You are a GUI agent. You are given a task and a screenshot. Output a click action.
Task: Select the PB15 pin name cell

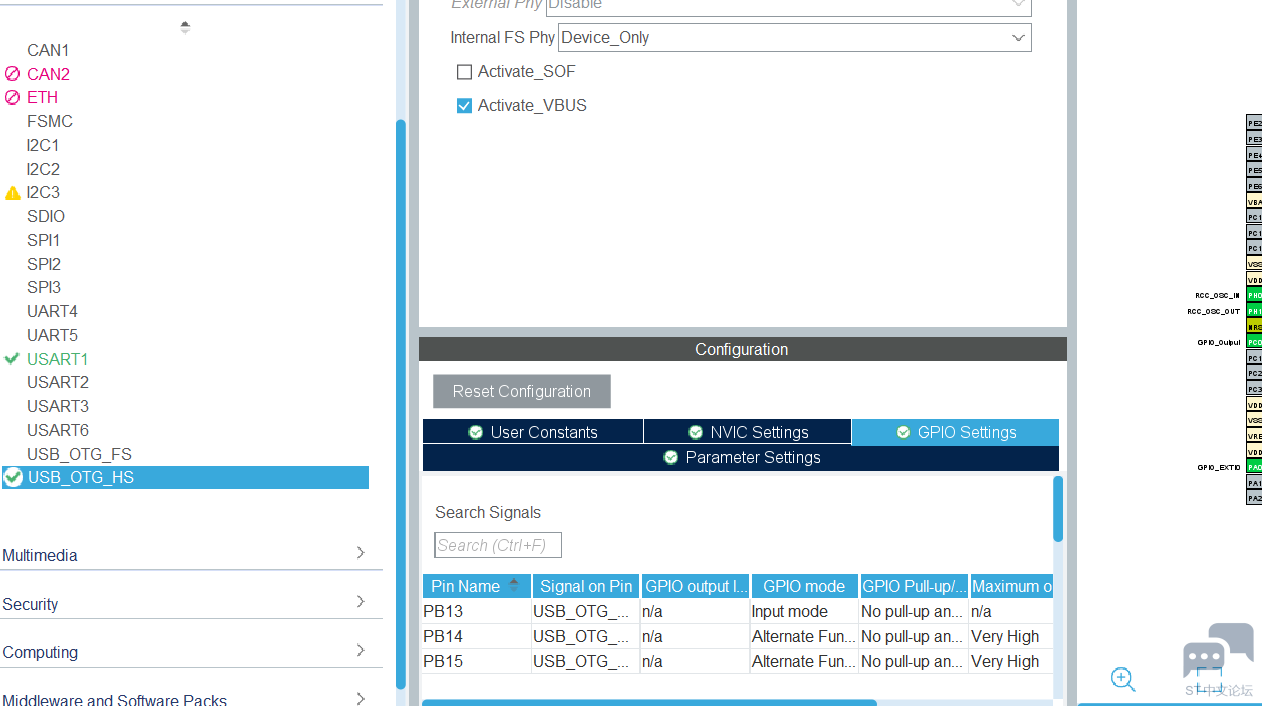coord(476,661)
